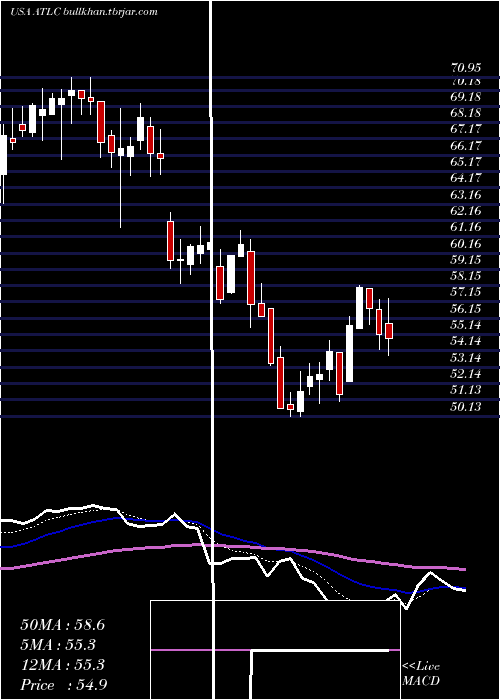Image resolution: width=500 pixels, height=700 pixels.
Task: Click the 68.18 price axis label
Action: pos(466,113)
